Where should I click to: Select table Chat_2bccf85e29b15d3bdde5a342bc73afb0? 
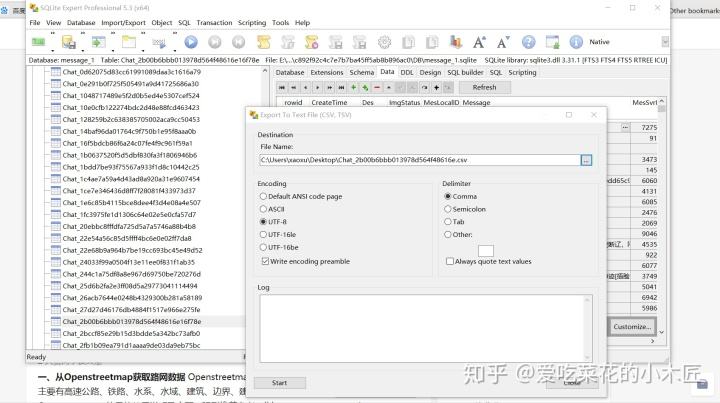(131, 333)
